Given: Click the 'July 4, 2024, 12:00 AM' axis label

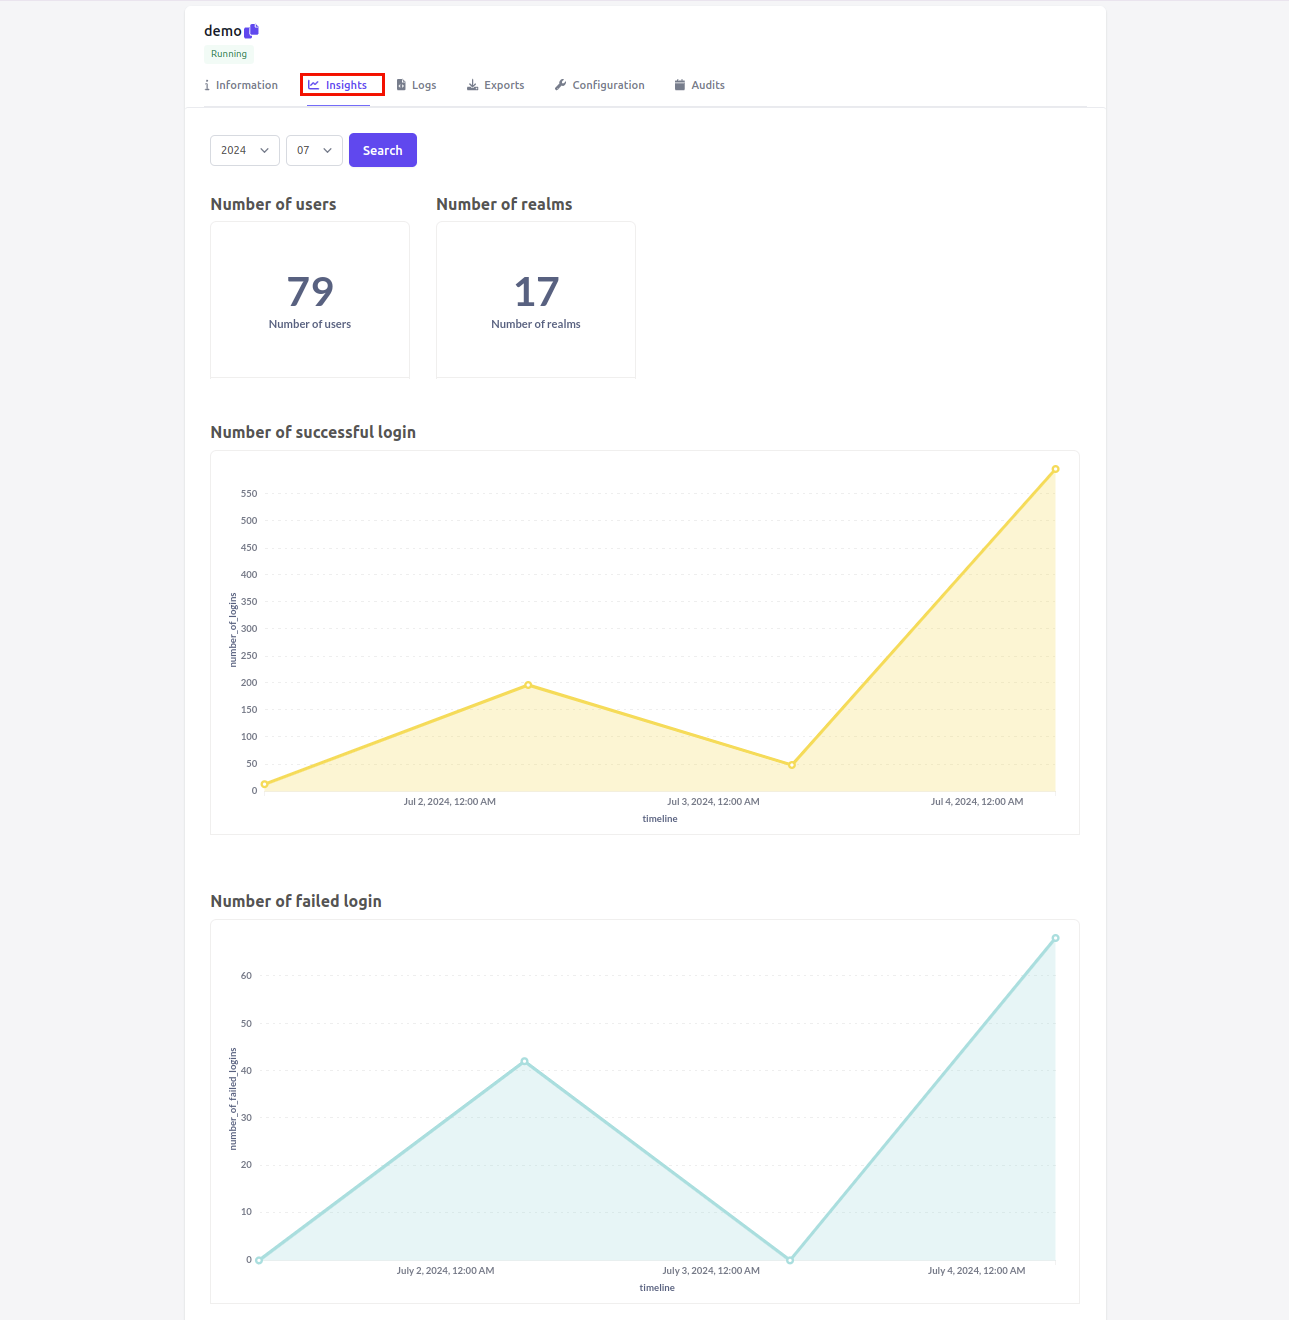Looking at the screenshot, I should point(976,1271).
